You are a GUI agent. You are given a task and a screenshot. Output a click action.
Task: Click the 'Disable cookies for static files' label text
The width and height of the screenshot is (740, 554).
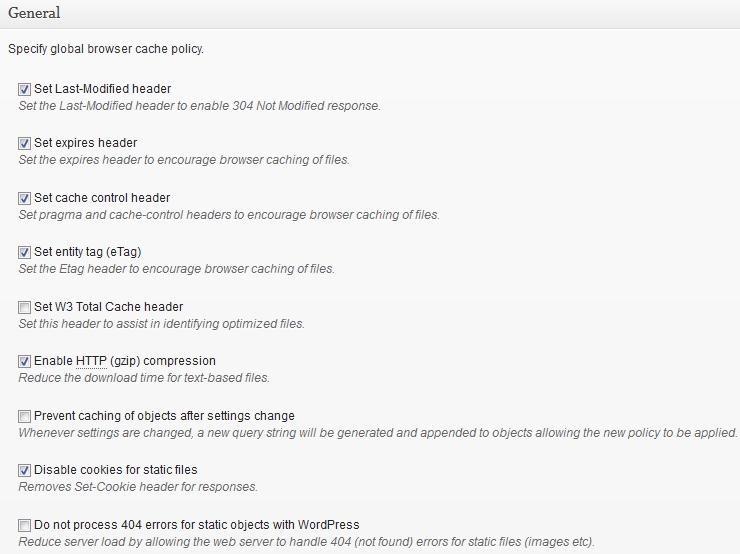[115, 470]
